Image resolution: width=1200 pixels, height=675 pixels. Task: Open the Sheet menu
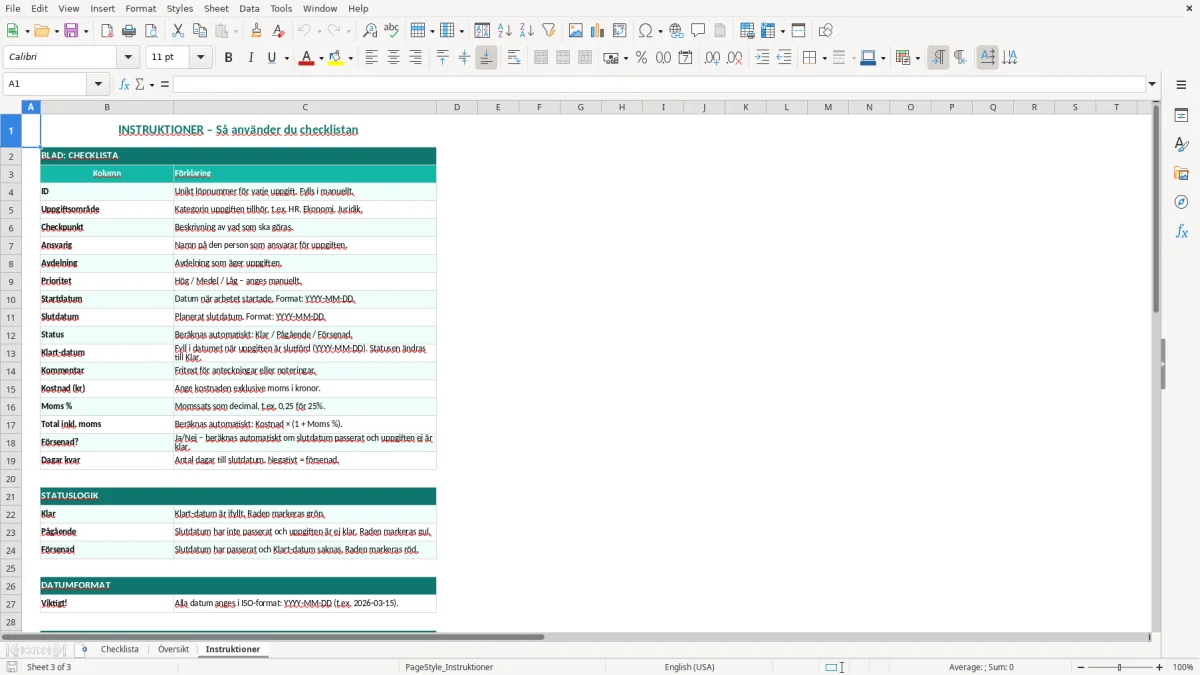click(x=216, y=8)
